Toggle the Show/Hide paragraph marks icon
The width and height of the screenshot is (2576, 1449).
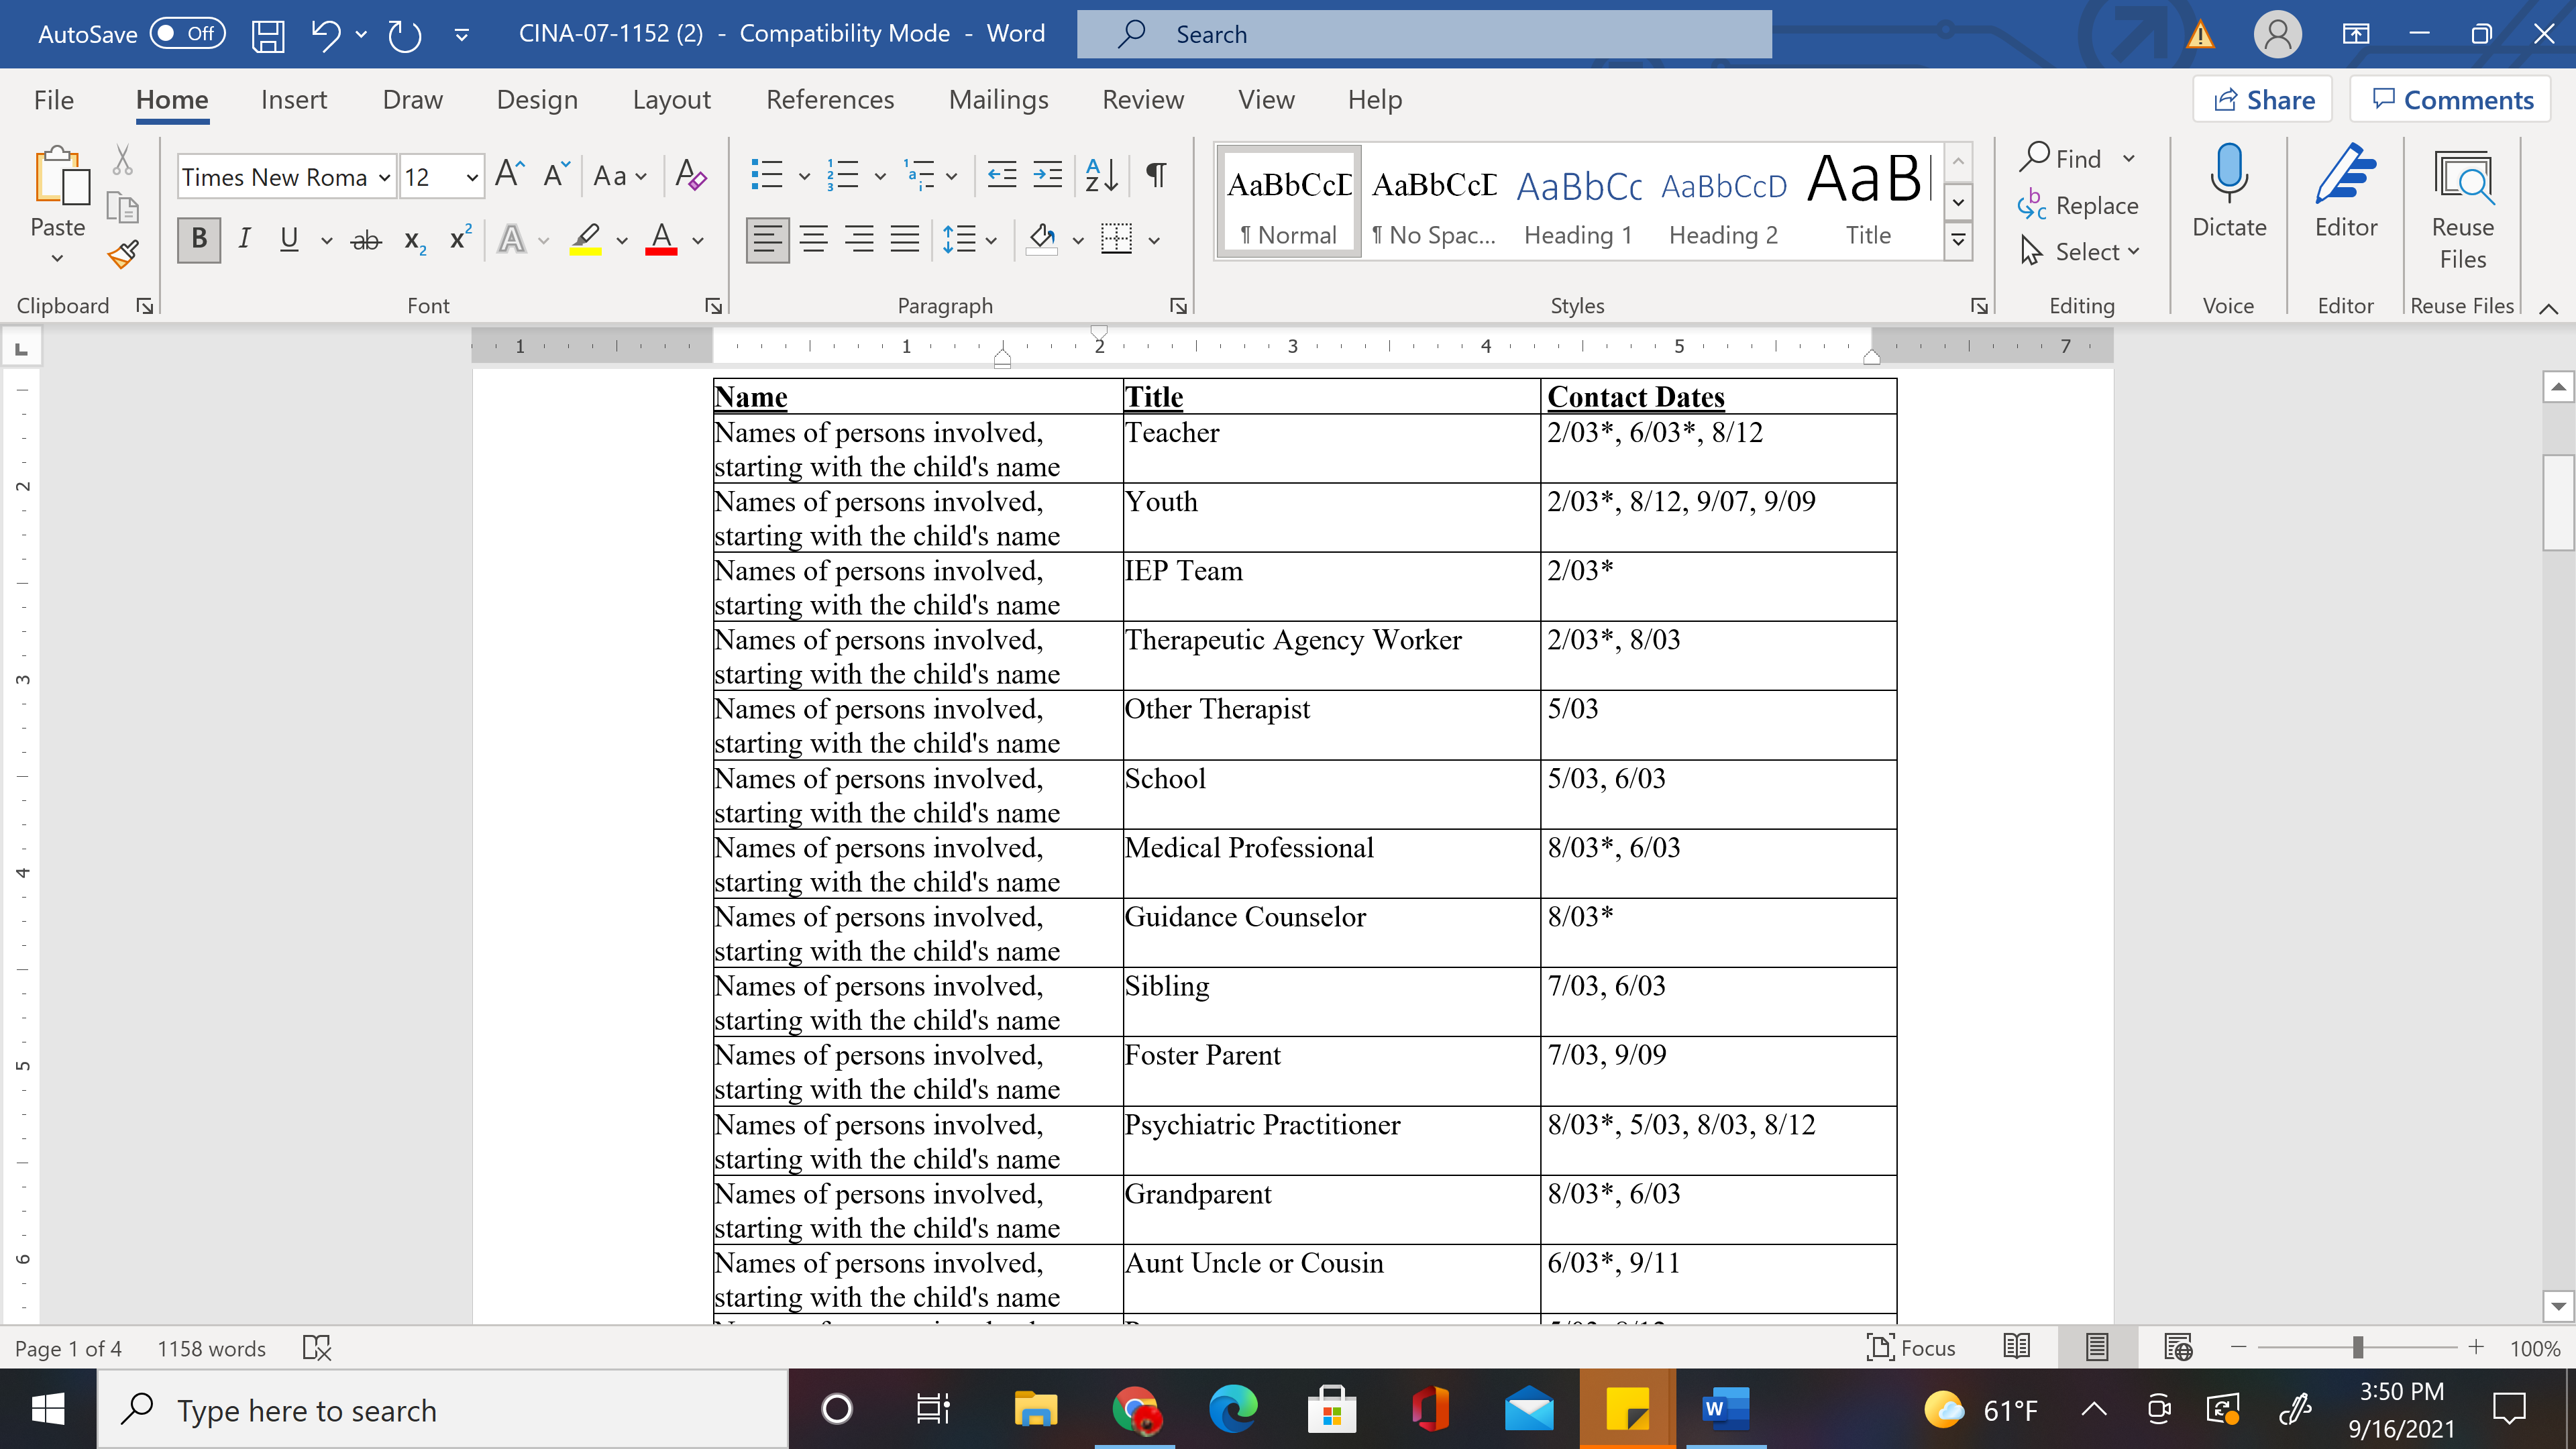click(1156, 176)
